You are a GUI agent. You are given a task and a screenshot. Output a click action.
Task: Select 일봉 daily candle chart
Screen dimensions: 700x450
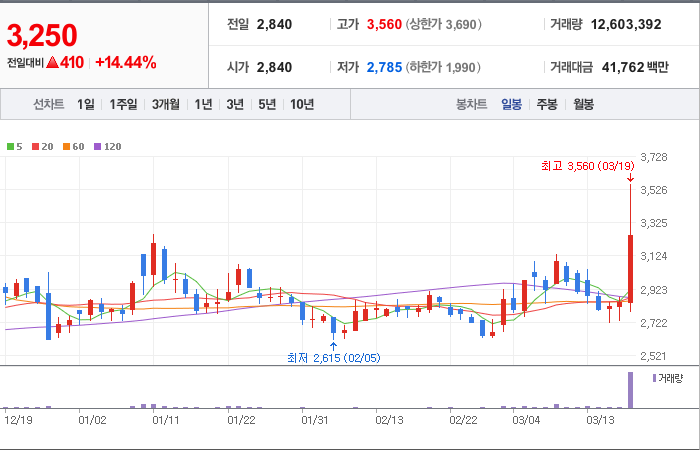[511, 105]
